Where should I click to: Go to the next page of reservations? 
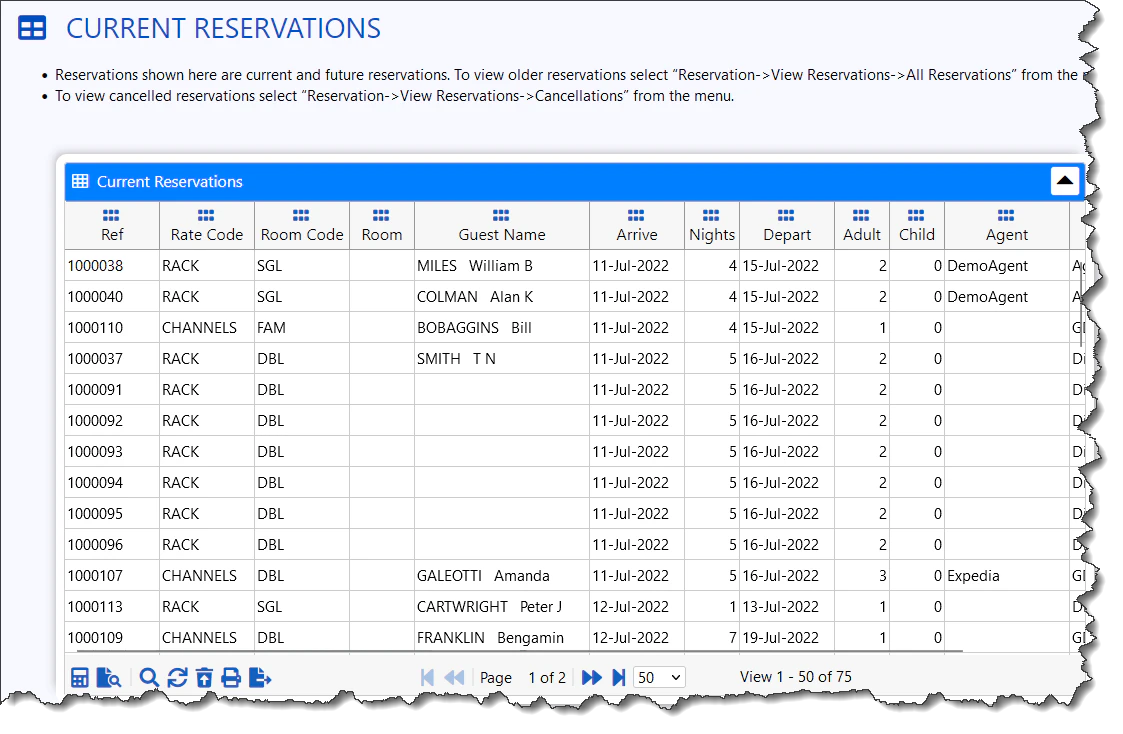pos(591,677)
